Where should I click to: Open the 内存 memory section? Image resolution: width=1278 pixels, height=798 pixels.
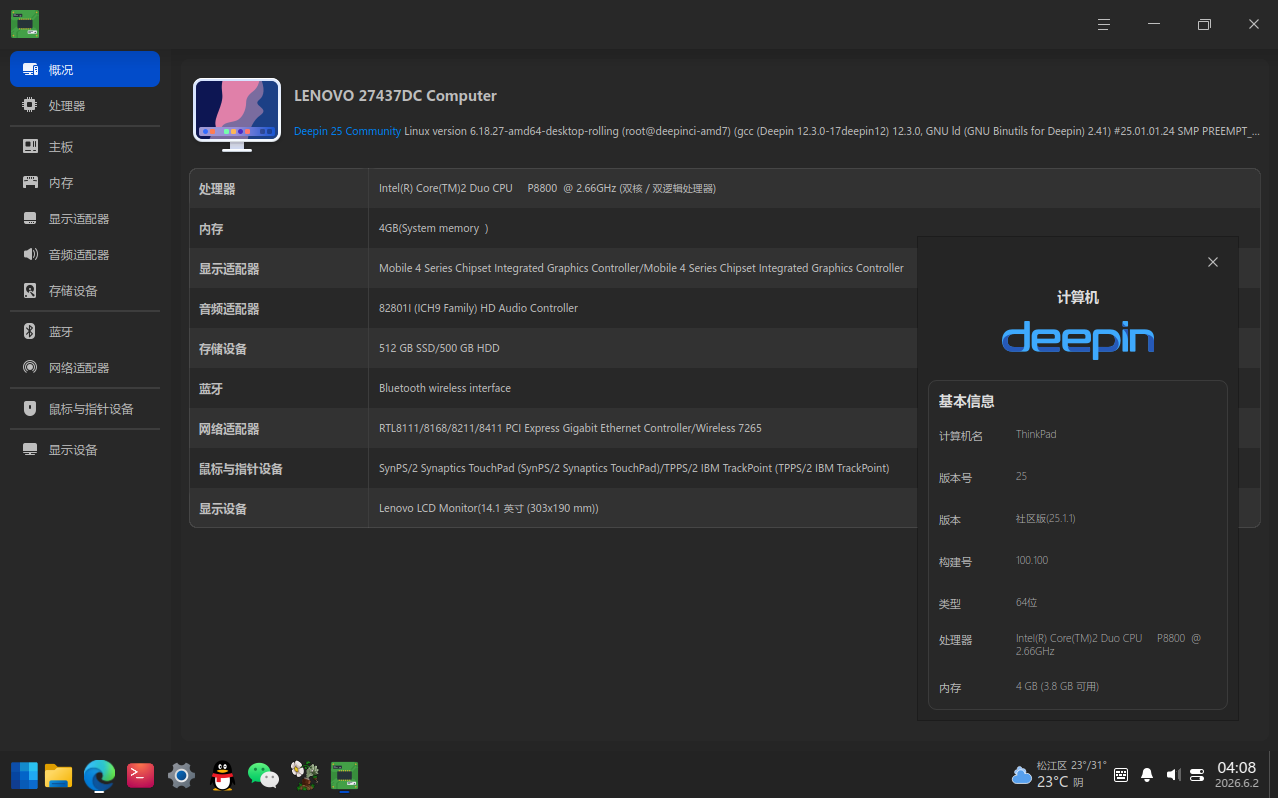click(85, 183)
